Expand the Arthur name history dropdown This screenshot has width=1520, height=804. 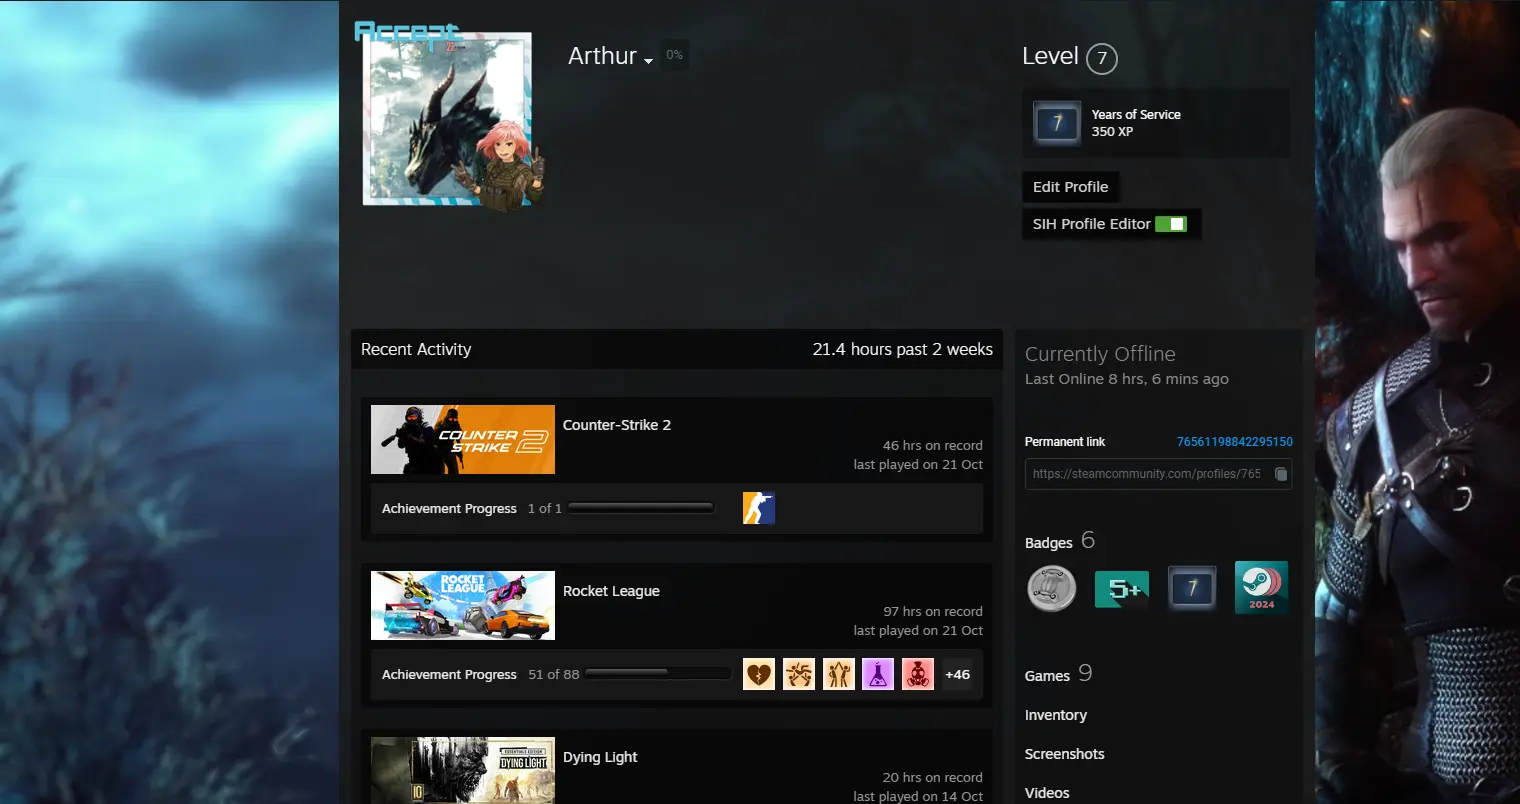pyautogui.click(x=648, y=61)
